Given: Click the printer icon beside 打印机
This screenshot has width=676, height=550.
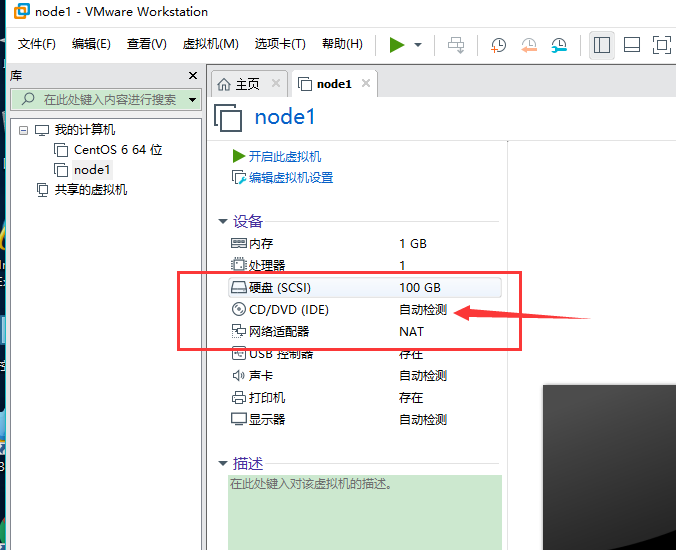Looking at the screenshot, I should click(x=239, y=397).
